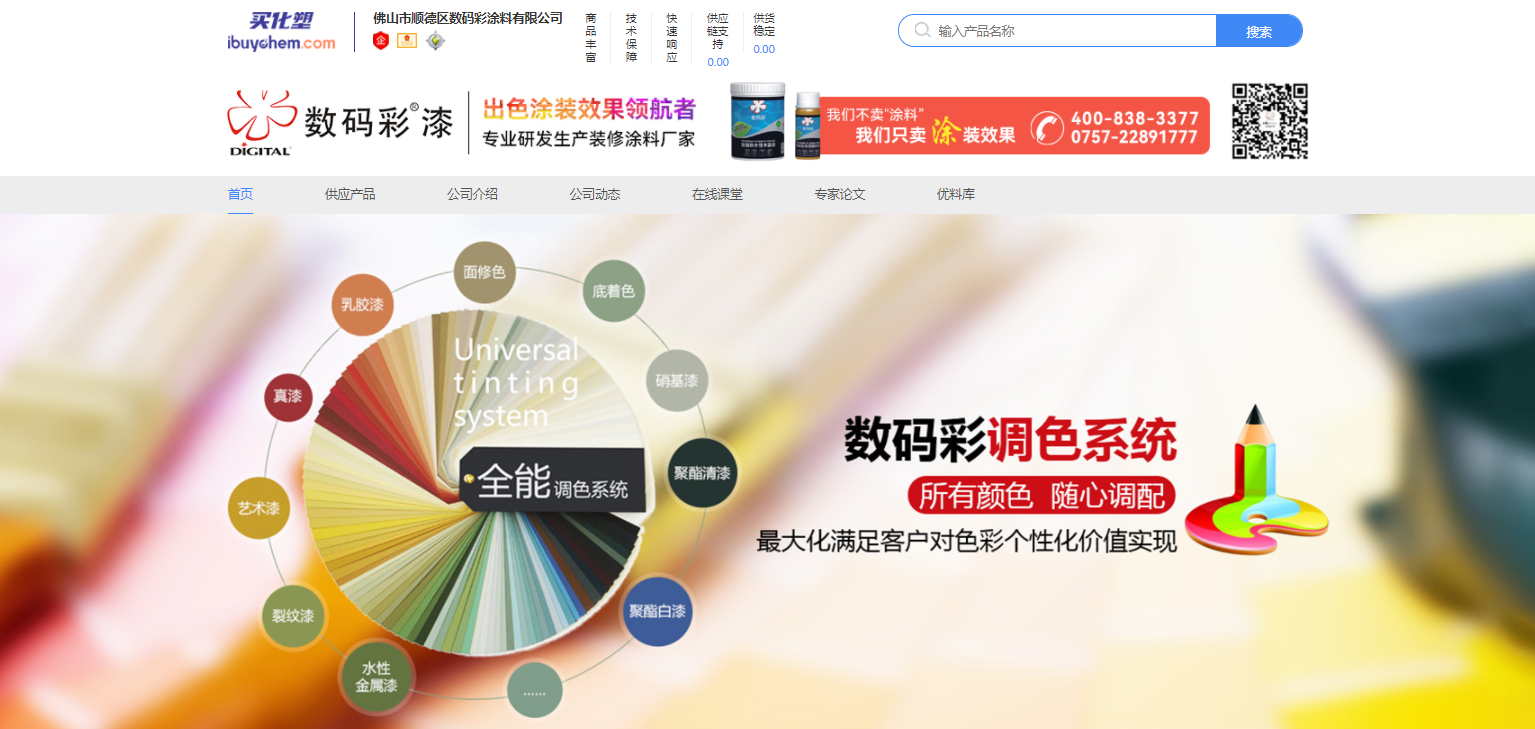The height and width of the screenshot is (729, 1535).
Task: Click the 商品丰富 rating label
Action: [591, 38]
